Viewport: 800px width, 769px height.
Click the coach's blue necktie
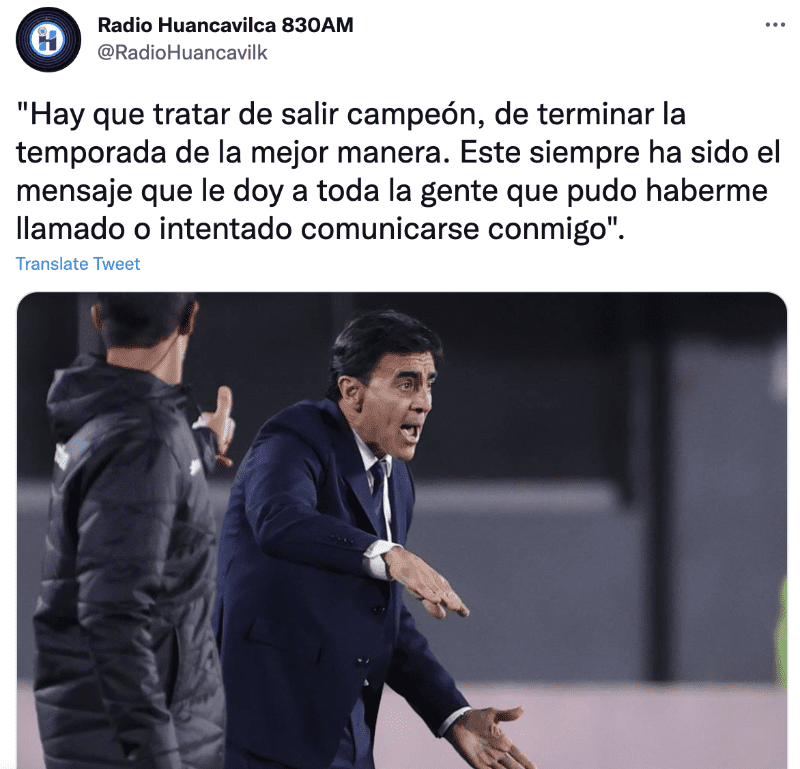pos(379,490)
